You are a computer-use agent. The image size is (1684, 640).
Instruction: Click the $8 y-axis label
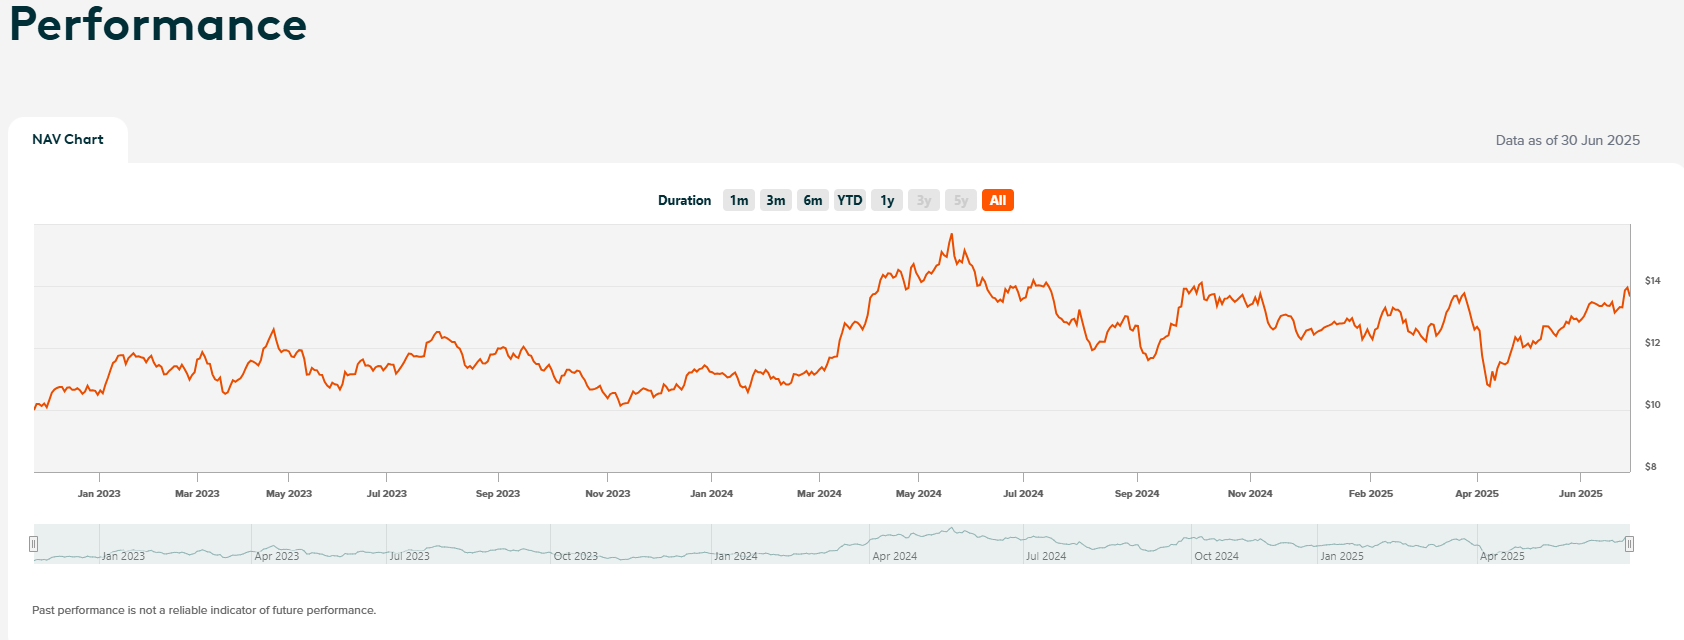coord(1651,467)
